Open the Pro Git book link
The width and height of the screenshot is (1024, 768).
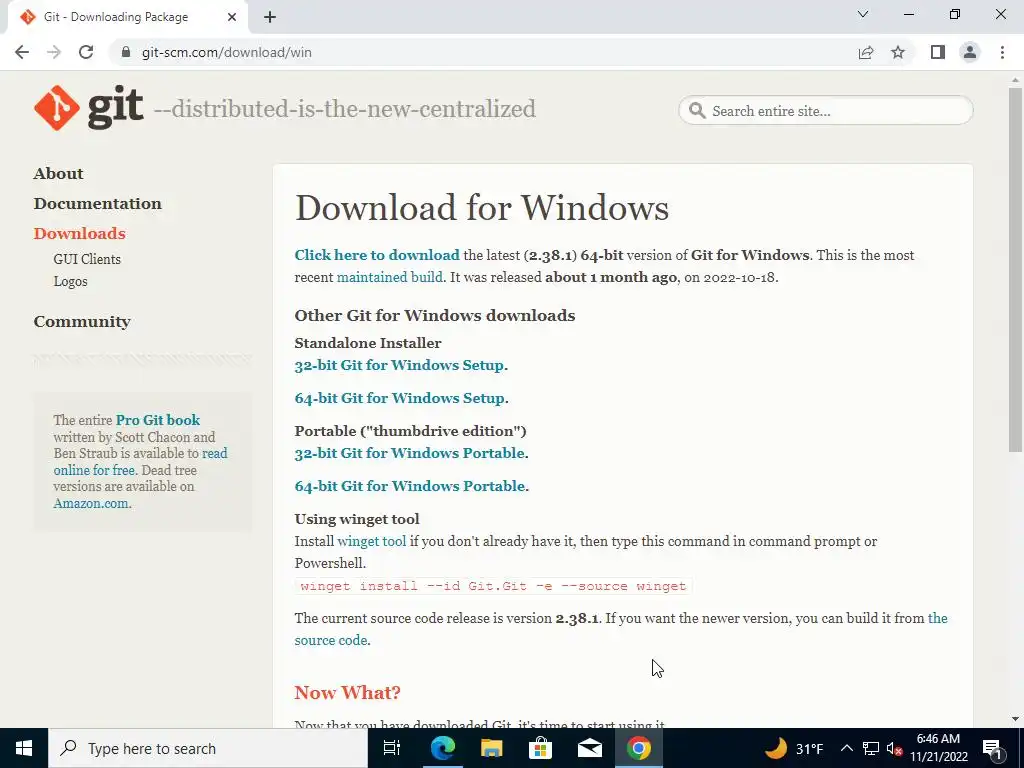[158, 420]
